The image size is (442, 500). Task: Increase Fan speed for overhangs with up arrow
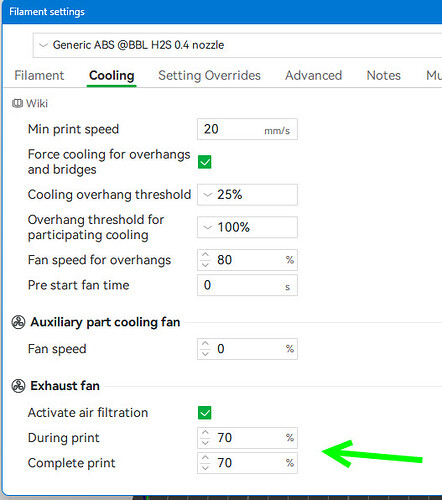click(x=205, y=256)
